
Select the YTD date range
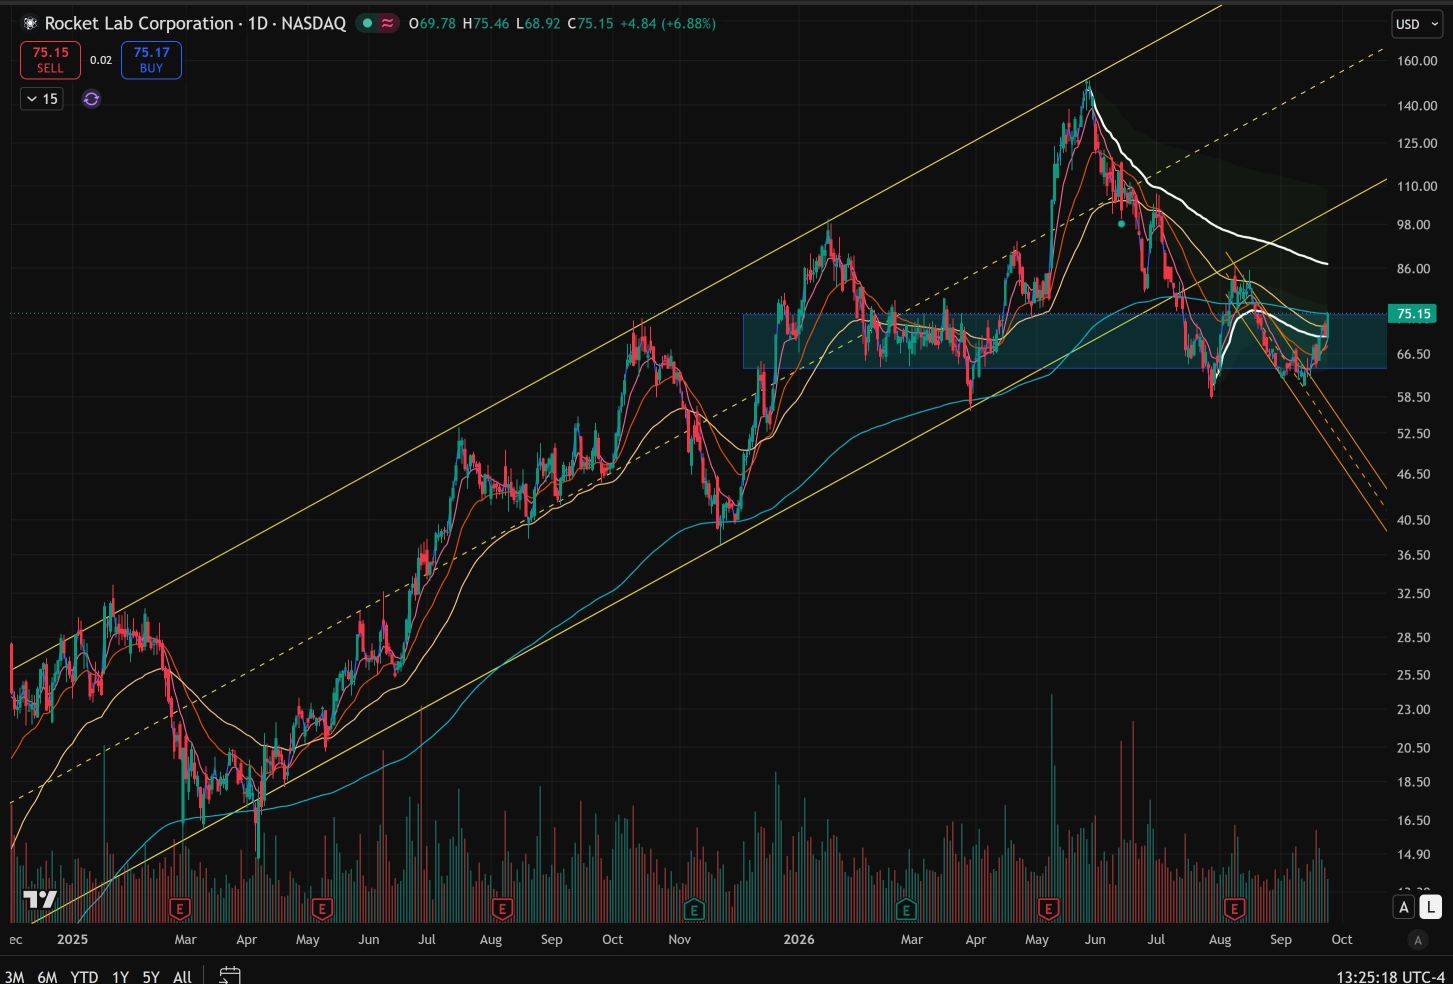[84, 976]
